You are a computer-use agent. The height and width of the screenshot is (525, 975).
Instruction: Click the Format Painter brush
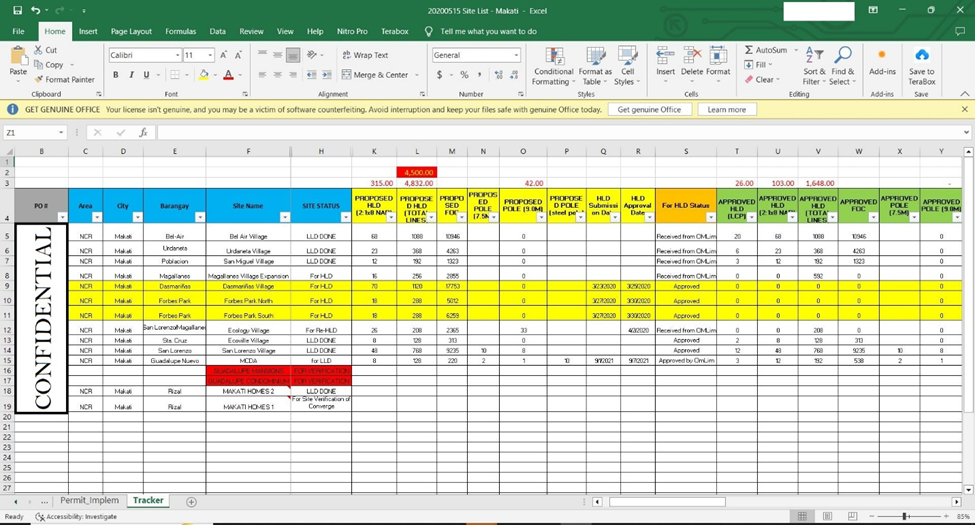65,80
